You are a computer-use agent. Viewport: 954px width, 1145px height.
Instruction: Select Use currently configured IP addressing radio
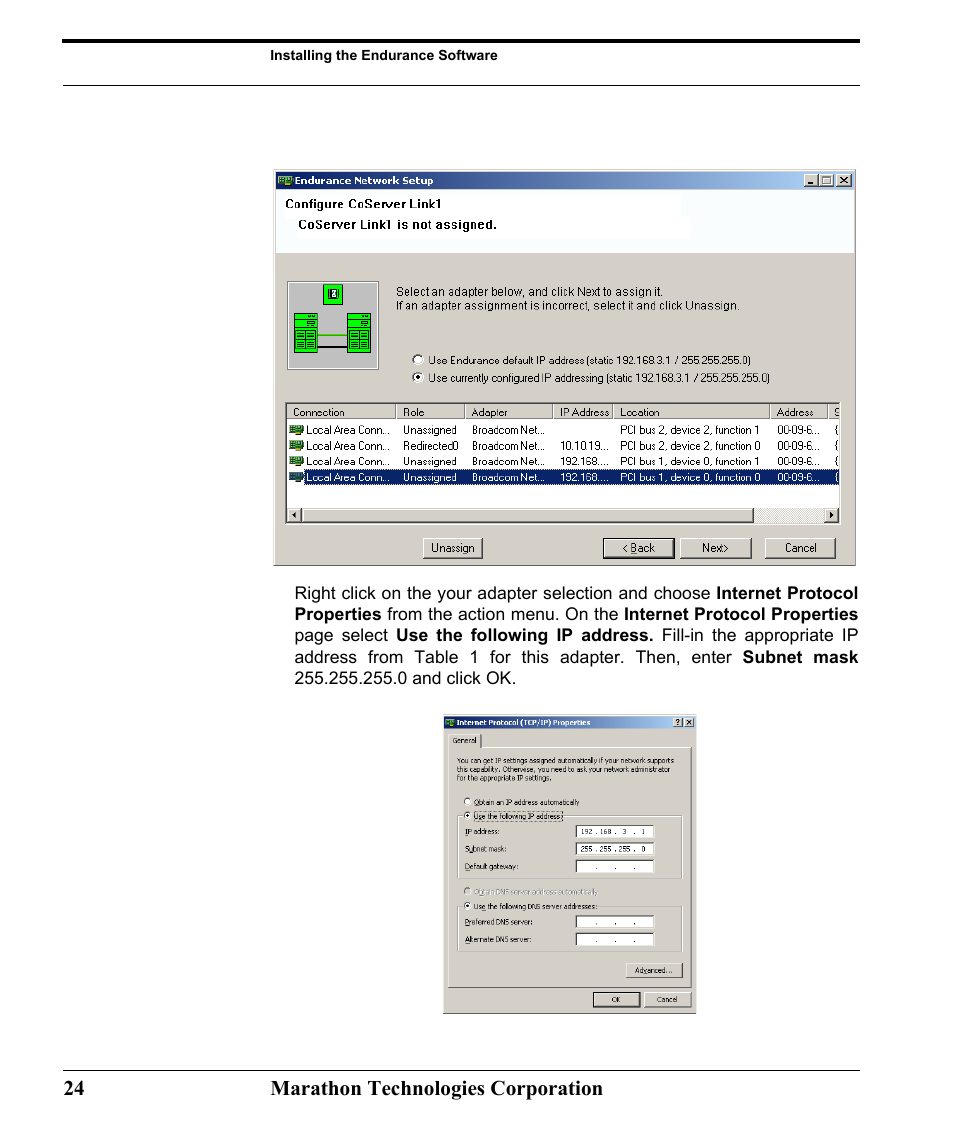(418, 378)
